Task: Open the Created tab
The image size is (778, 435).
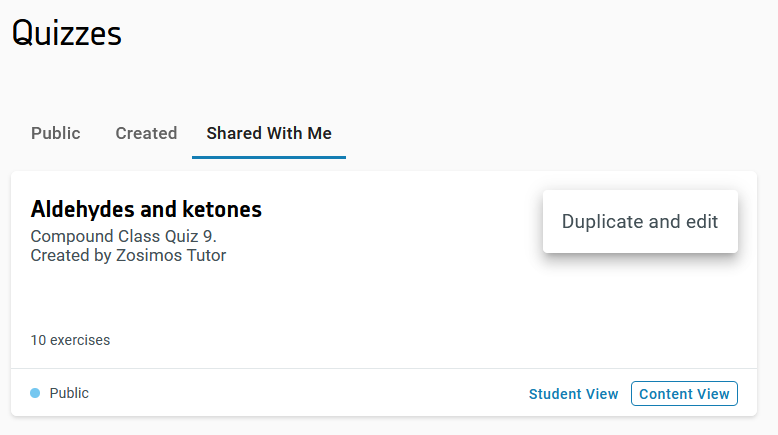Action: point(146,133)
